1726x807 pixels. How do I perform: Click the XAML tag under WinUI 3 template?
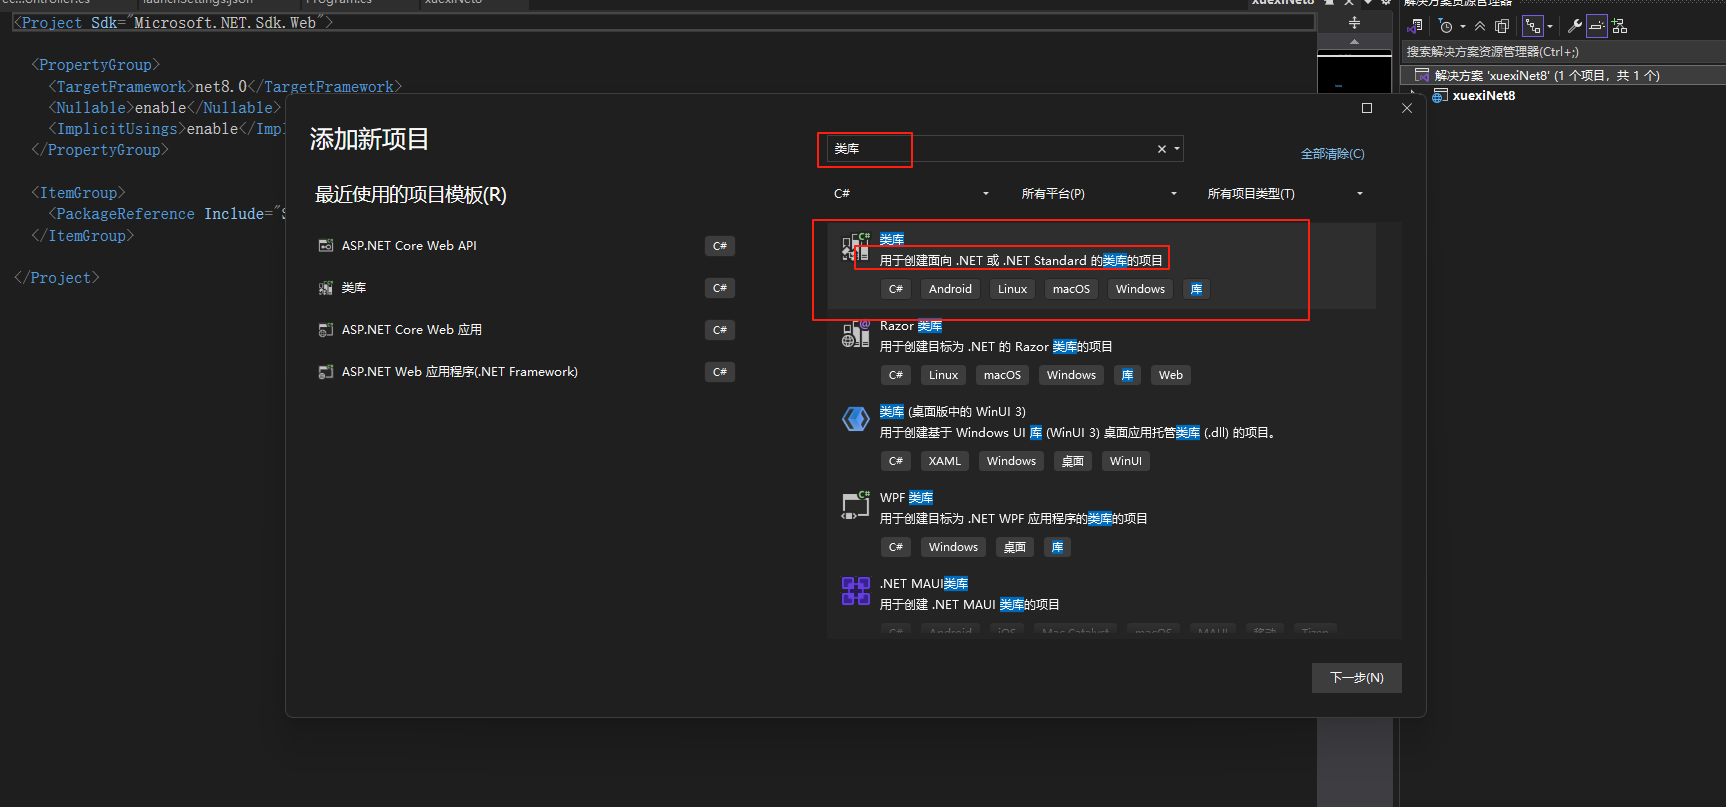pos(944,461)
